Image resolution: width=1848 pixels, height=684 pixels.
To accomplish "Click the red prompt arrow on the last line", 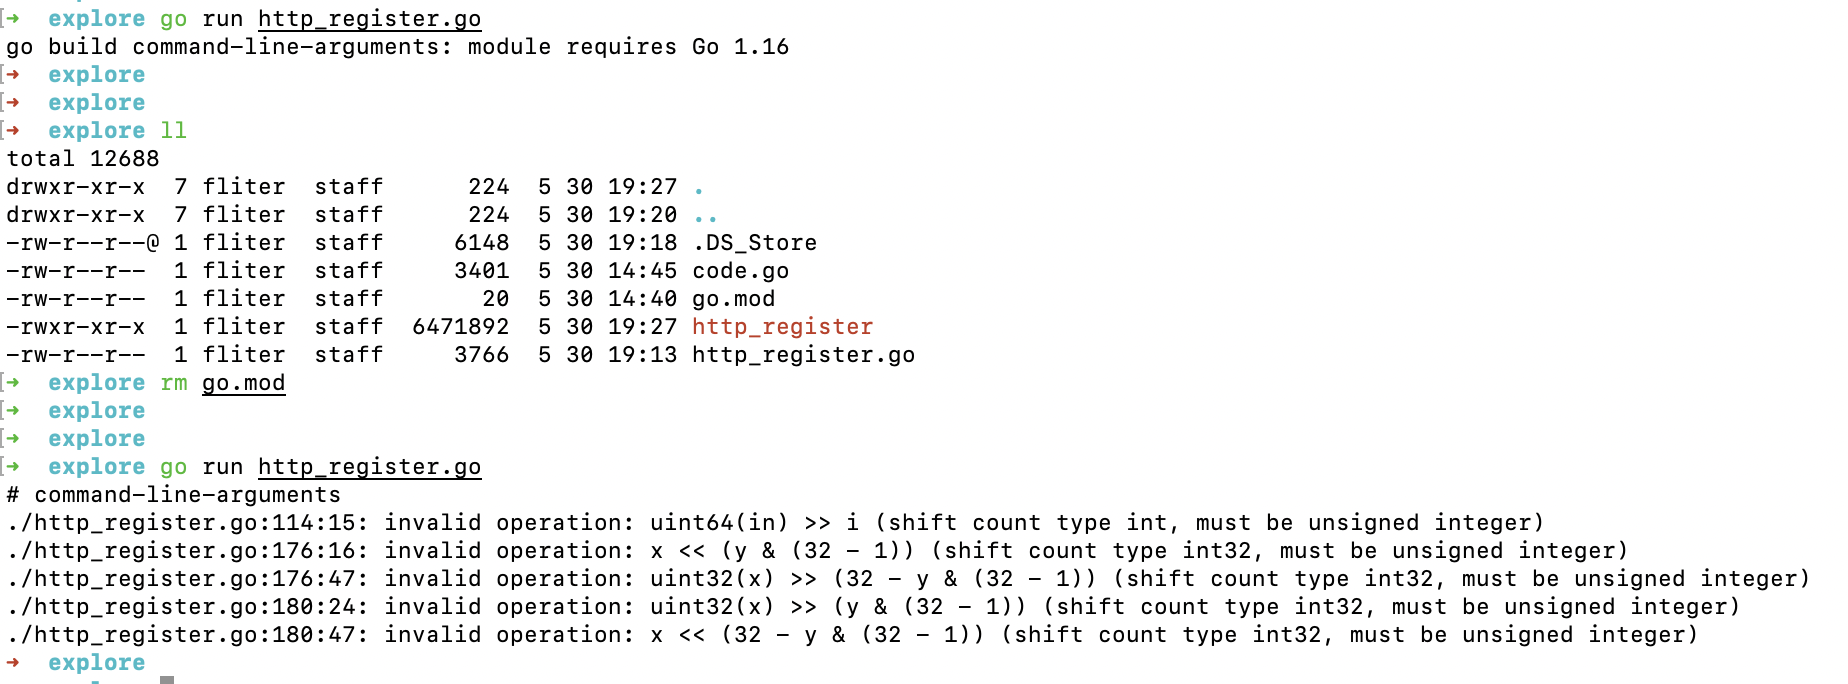I will (13, 663).
